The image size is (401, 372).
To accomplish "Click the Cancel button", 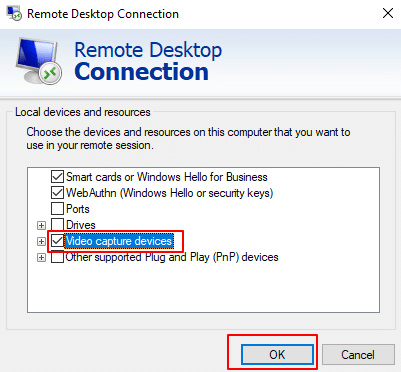I will (x=358, y=355).
